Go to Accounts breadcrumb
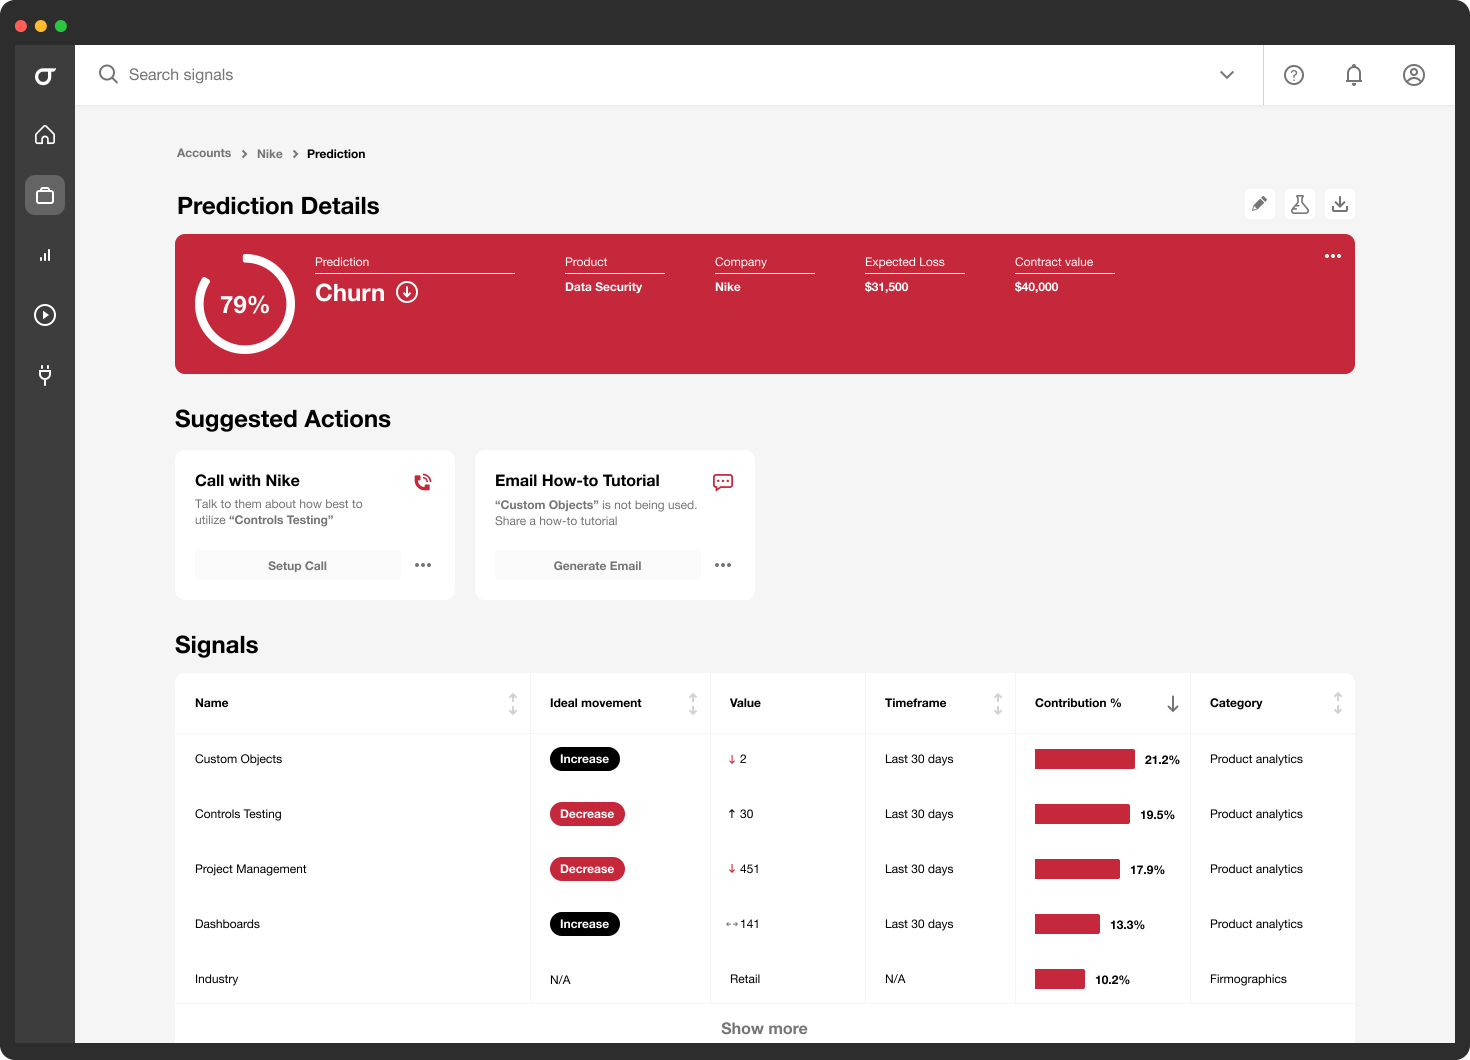This screenshot has height=1060, width=1470. 204,153
